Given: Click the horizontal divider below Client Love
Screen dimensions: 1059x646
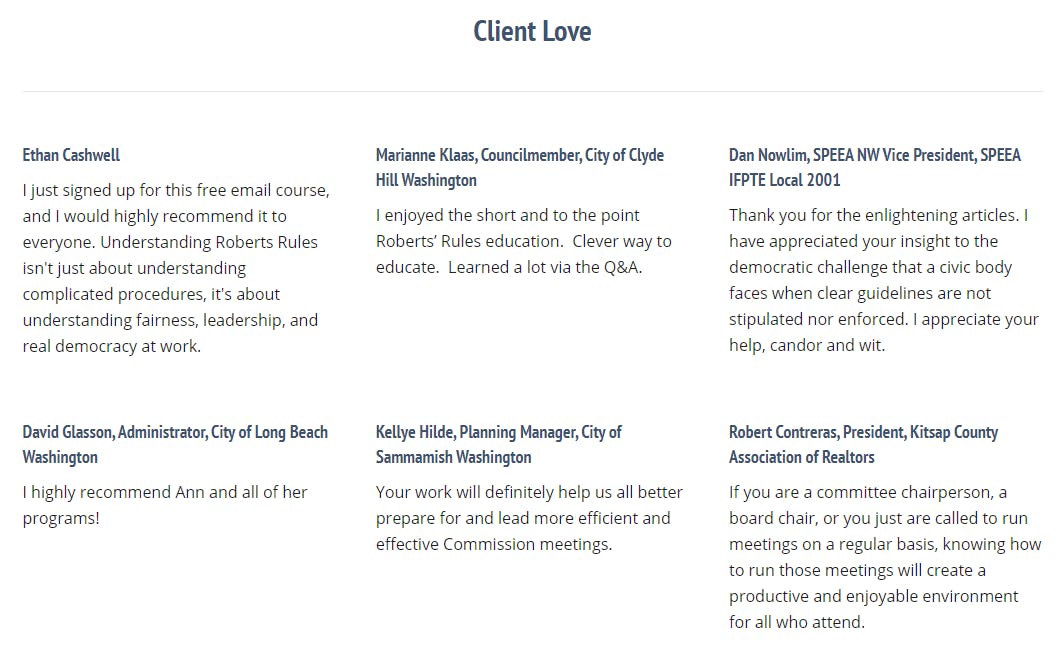Looking at the screenshot, I should 532,91.
